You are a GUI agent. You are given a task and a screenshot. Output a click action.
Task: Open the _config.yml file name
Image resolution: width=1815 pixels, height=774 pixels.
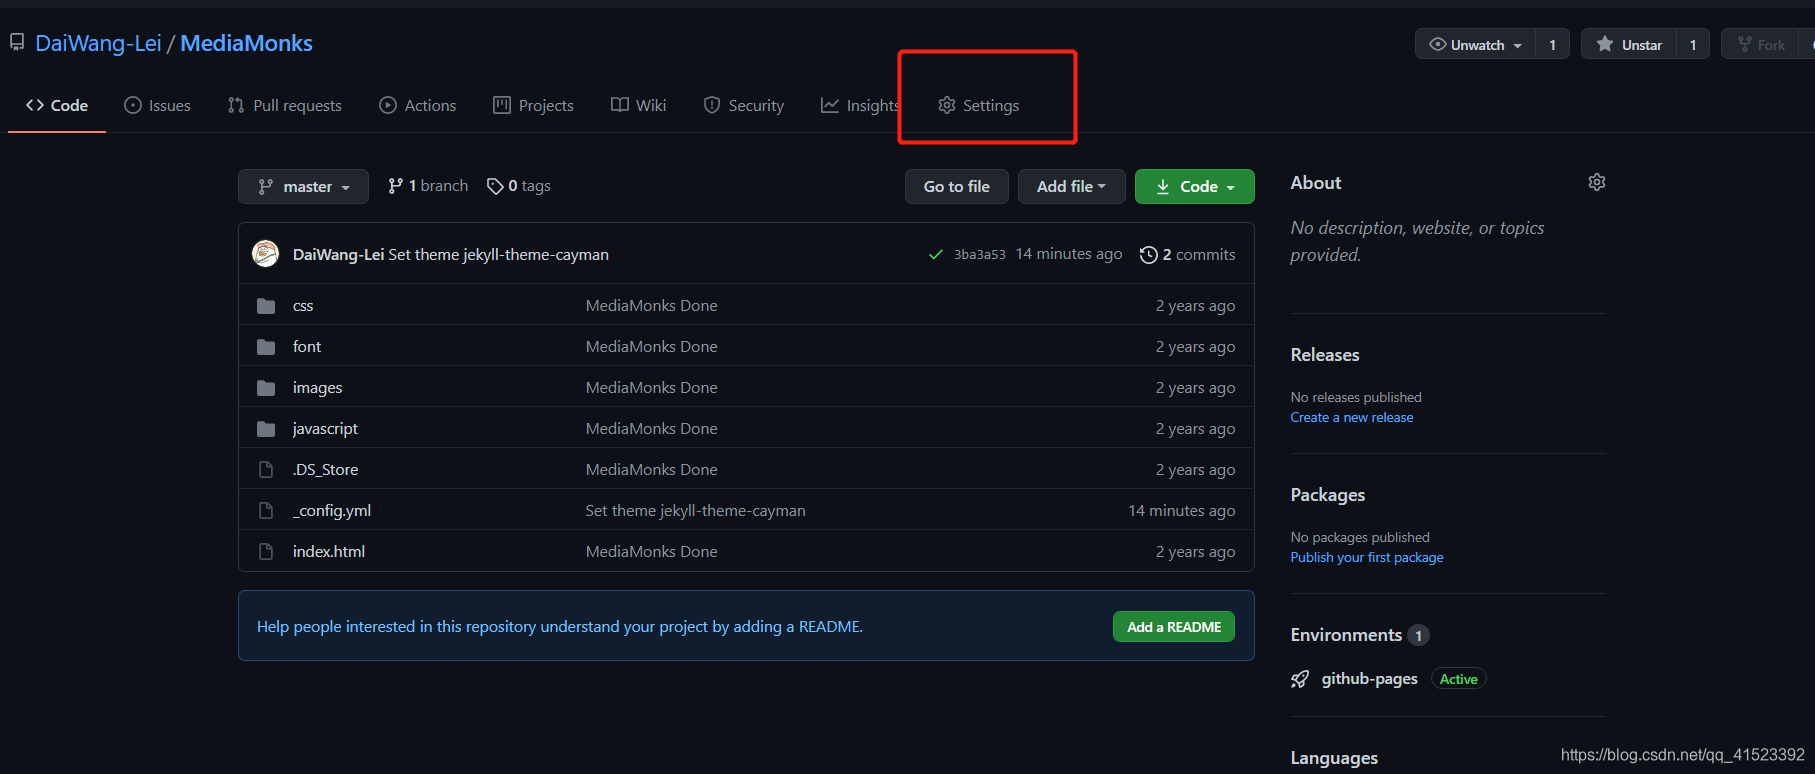click(332, 511)
